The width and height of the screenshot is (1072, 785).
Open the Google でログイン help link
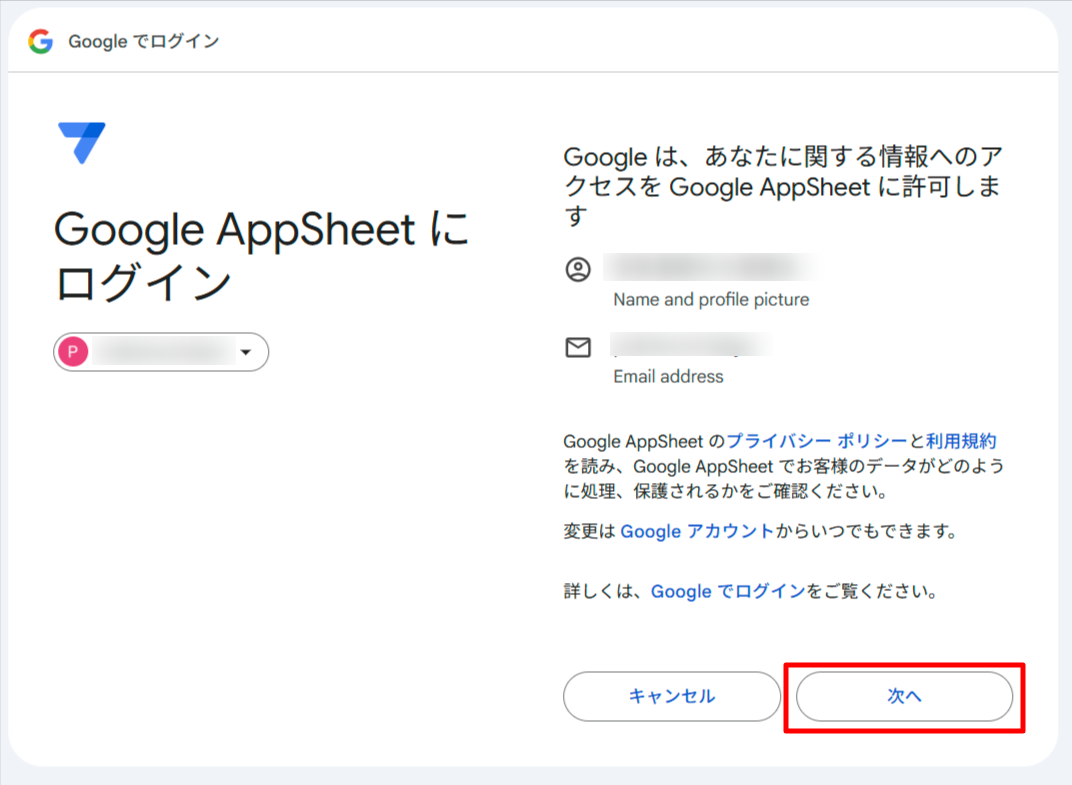coord(728,591)
